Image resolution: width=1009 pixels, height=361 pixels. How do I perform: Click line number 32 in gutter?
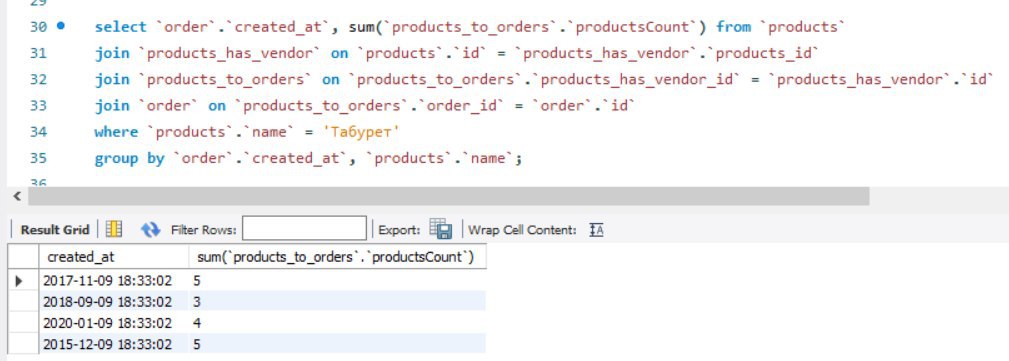[x=38, y=79]
